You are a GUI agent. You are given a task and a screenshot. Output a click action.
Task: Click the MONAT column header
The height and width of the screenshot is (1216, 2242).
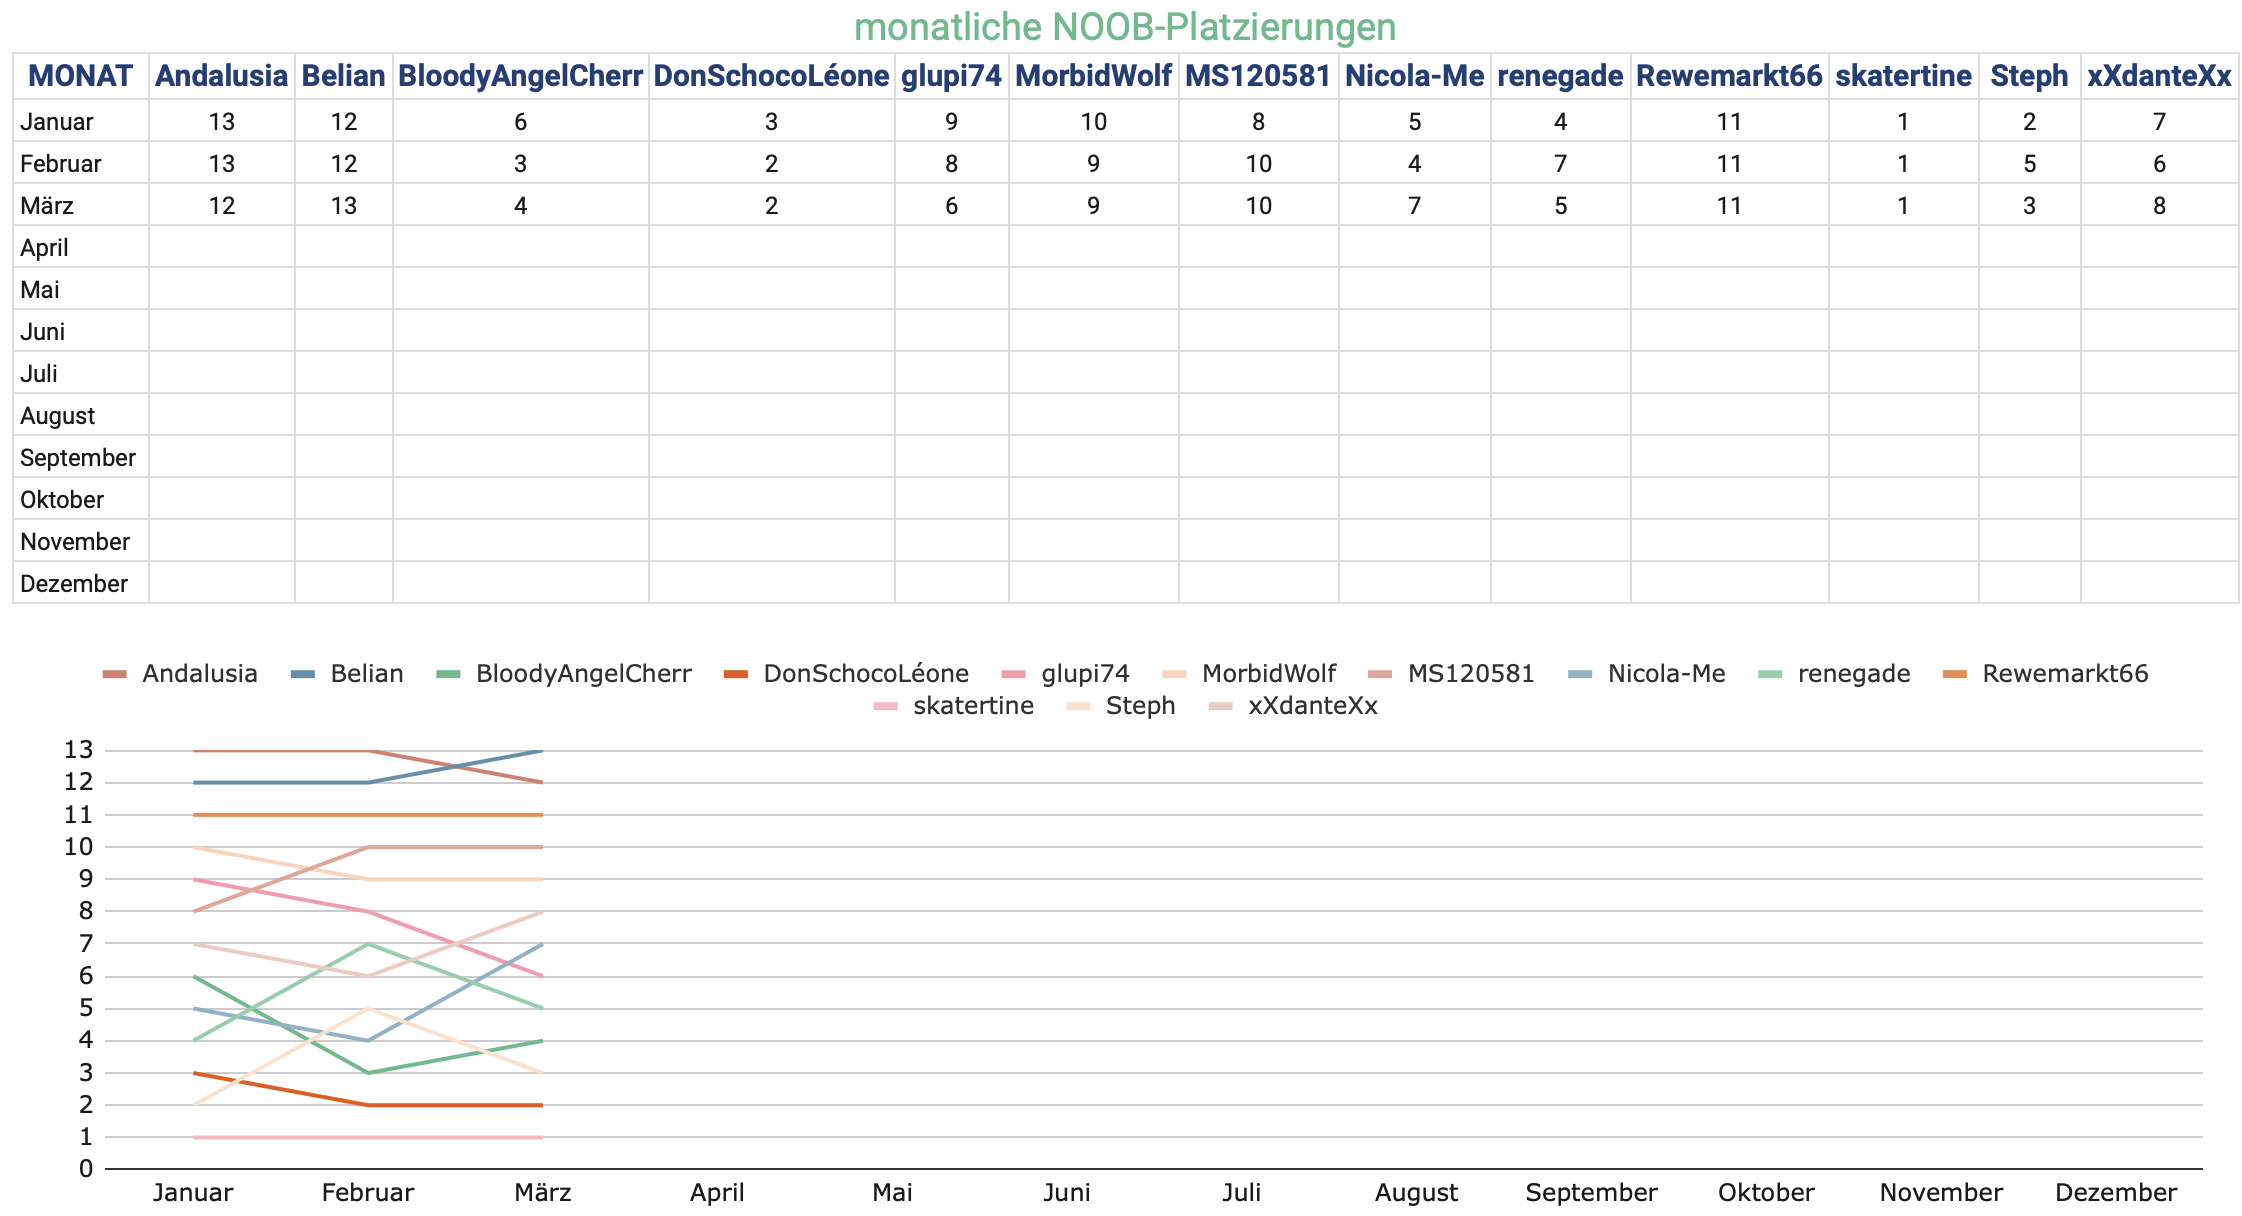tap(81, 76)
